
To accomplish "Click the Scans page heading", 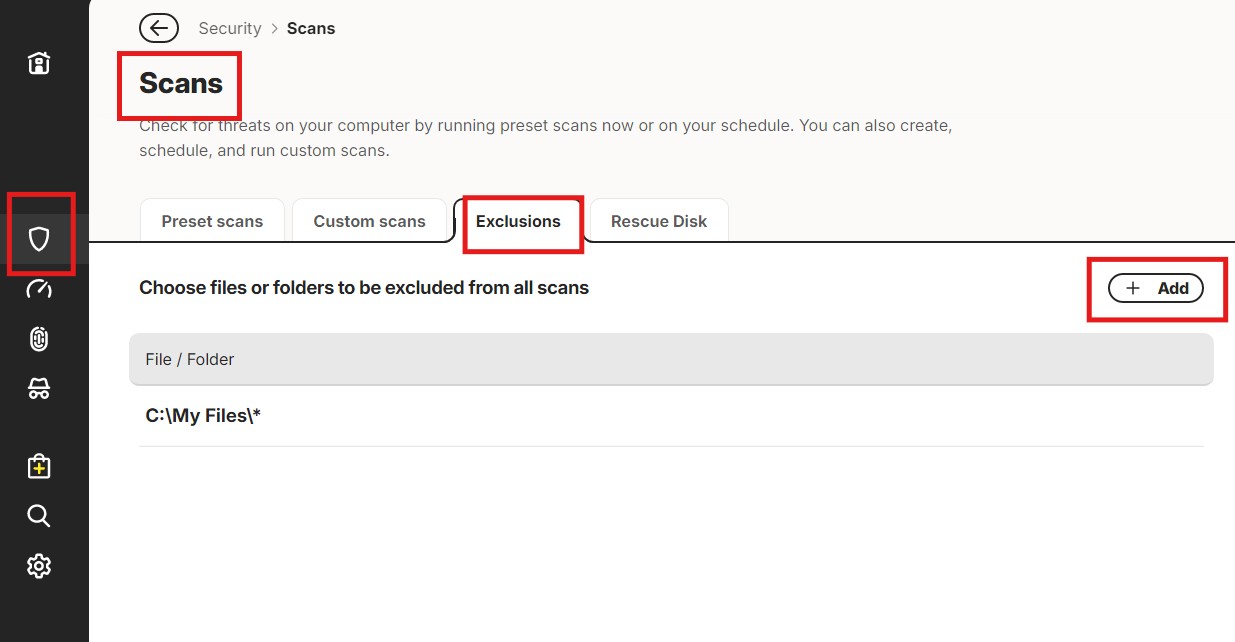I will point(181,83).
